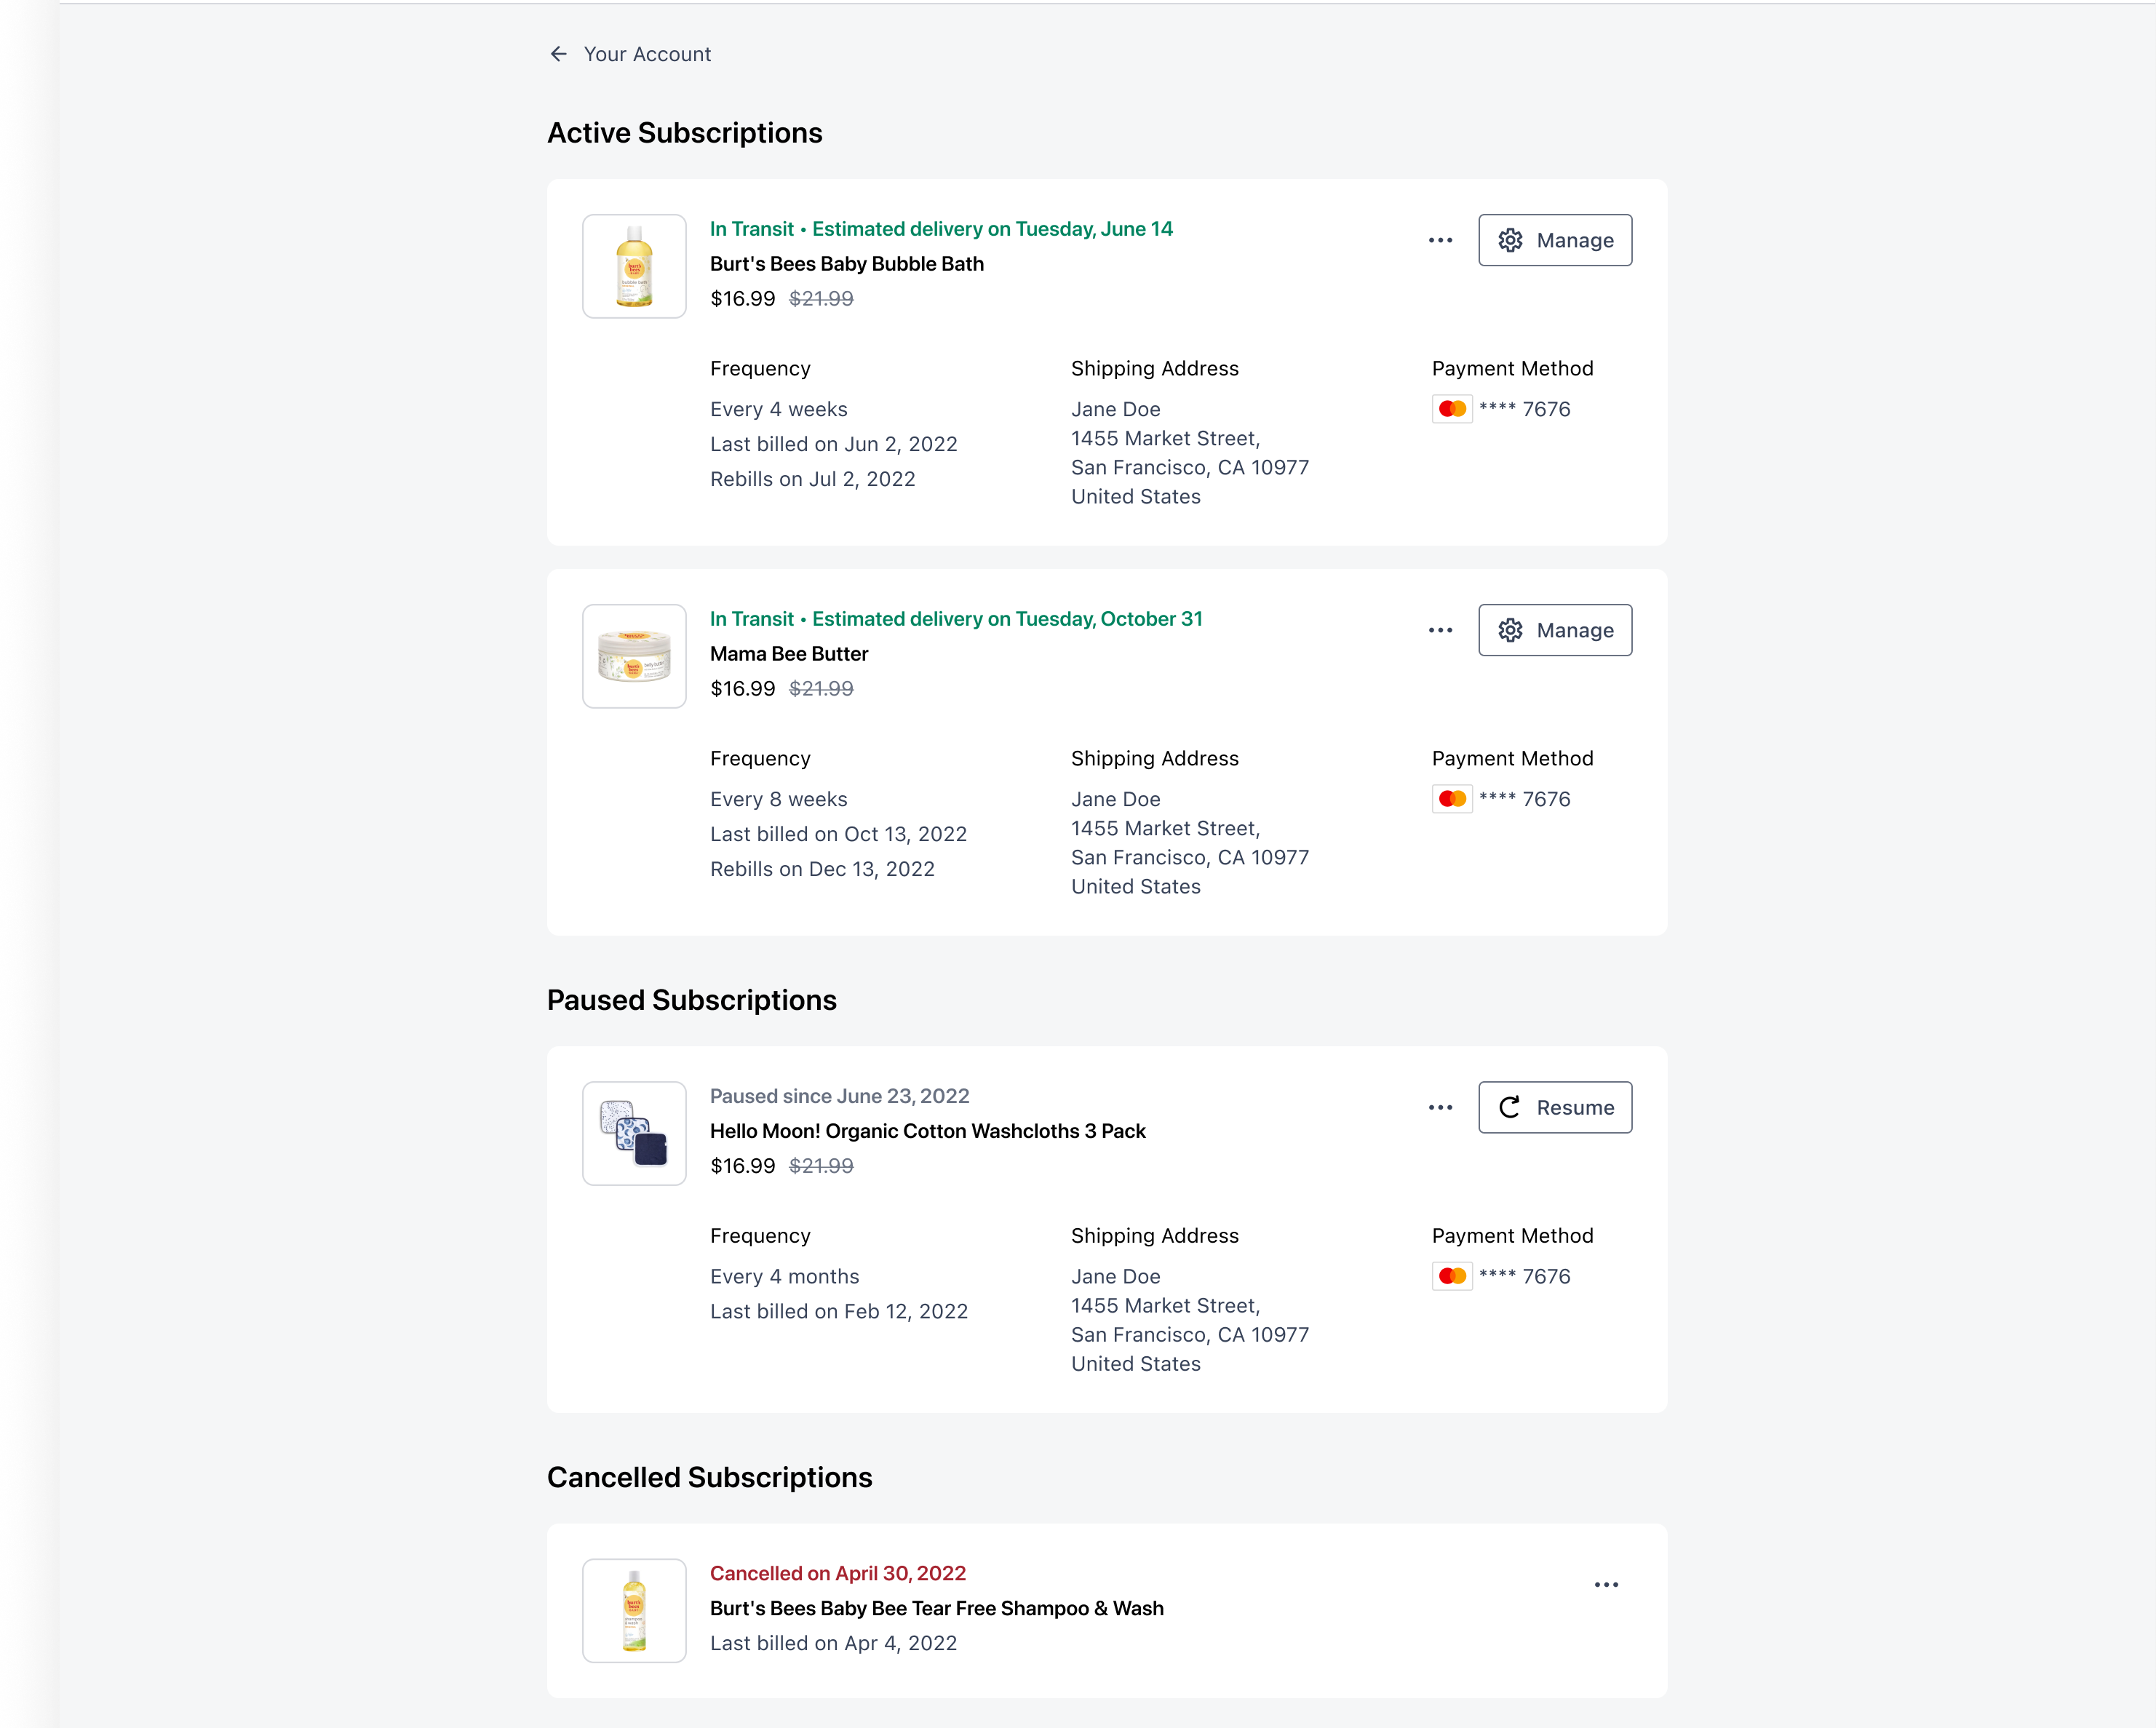Screen dimensions: 2156x1728
Task: Open more options for cancelled Tear Free Shampoo
Action: 1606,1584
